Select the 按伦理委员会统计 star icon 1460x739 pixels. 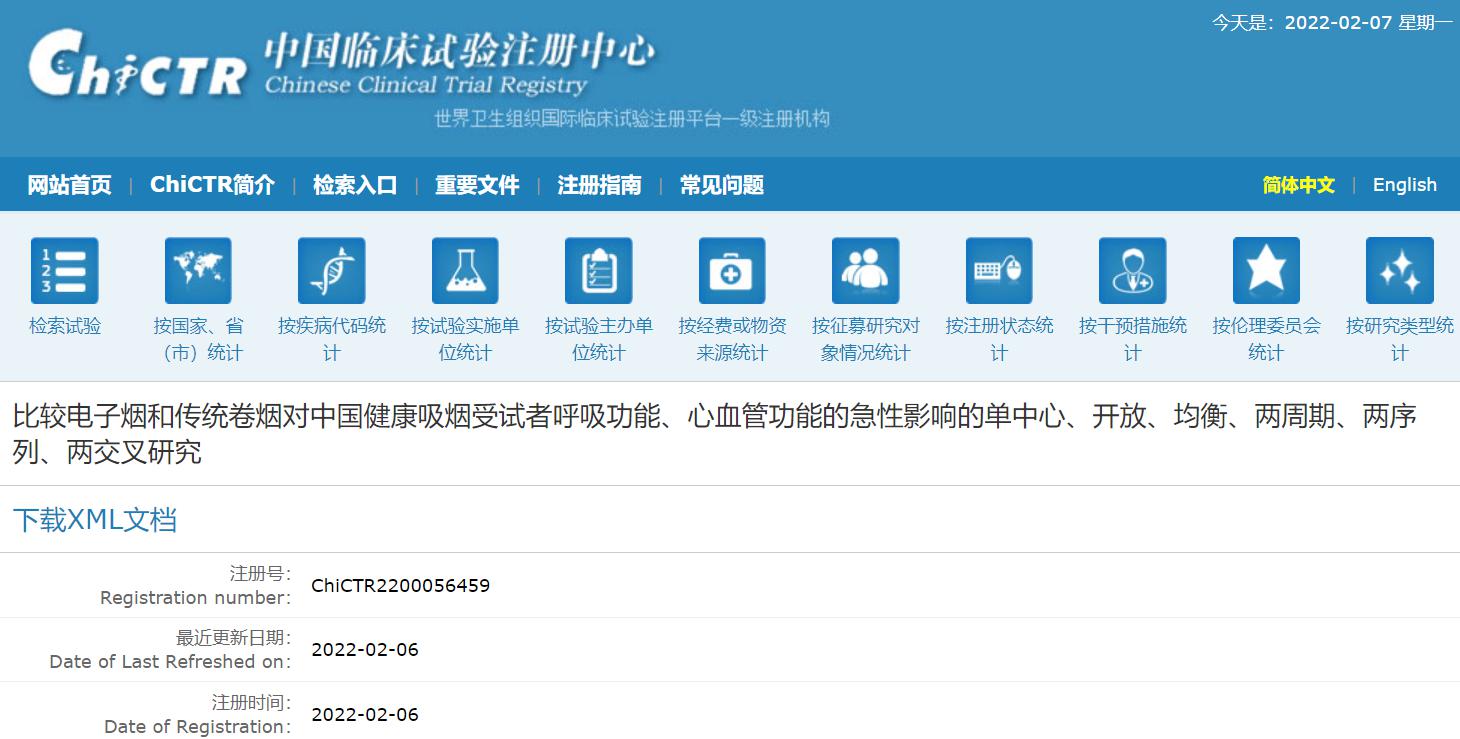point(1265,270)
